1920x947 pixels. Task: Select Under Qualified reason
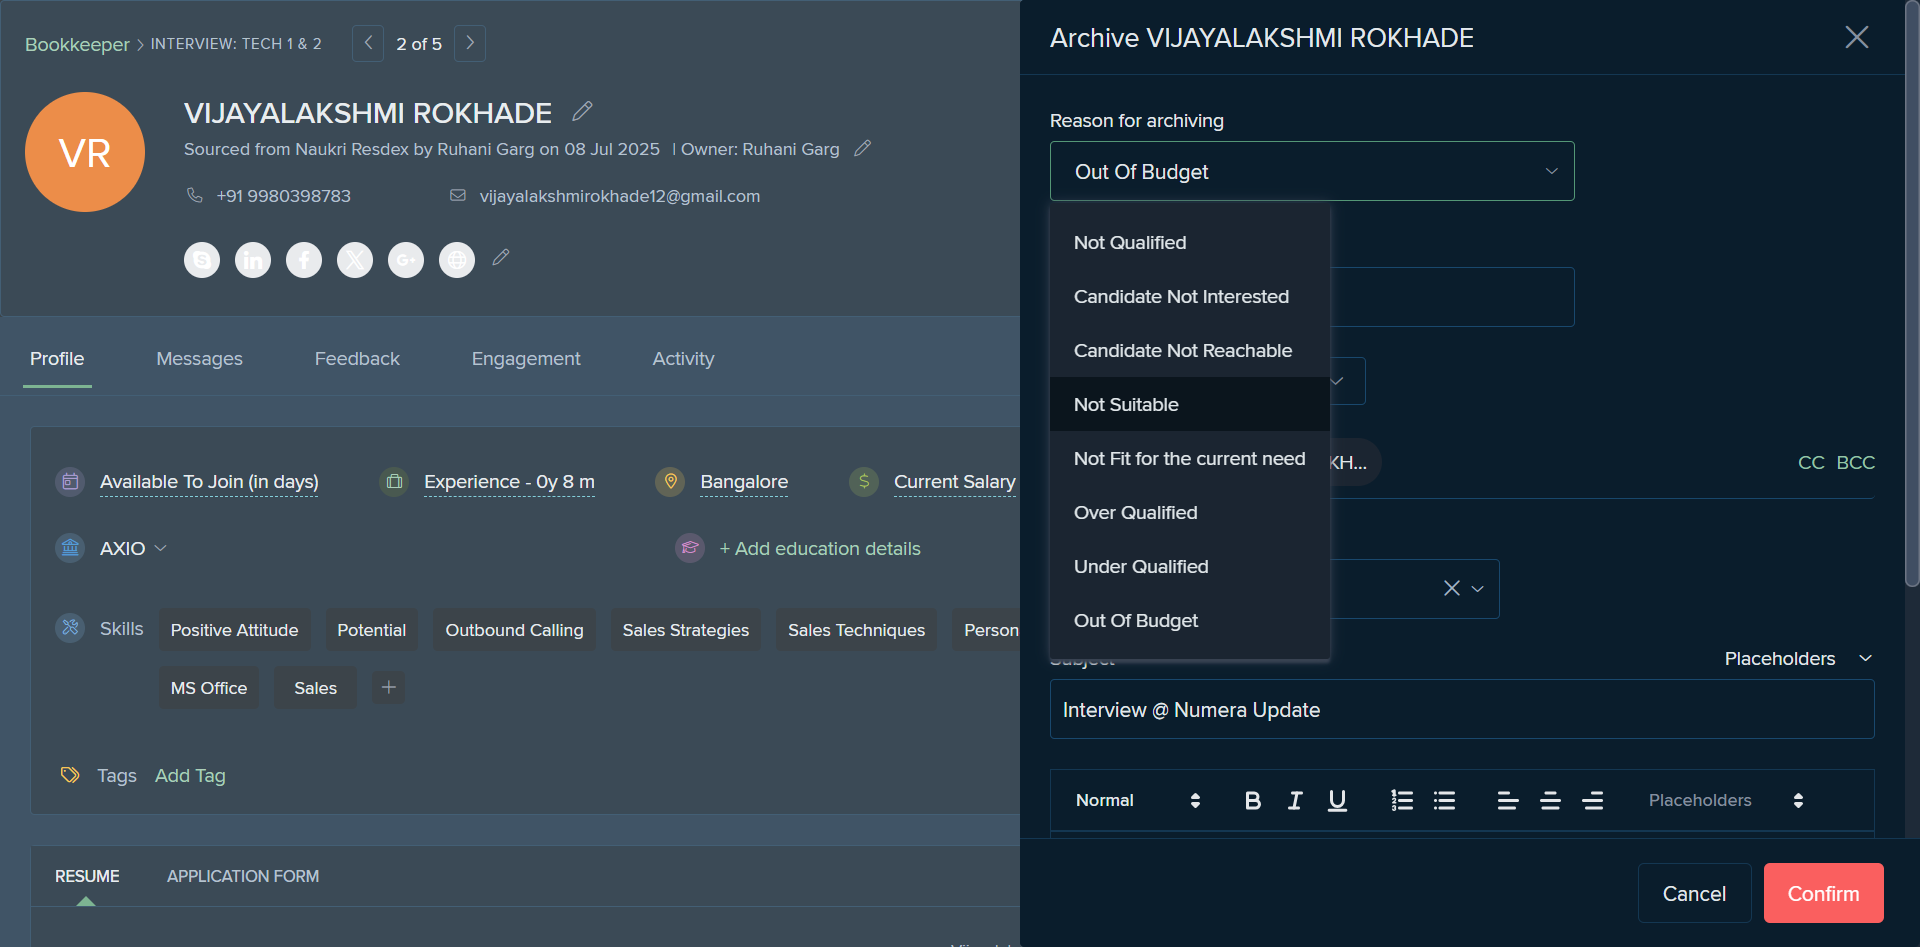click(x=1190, y=566)
